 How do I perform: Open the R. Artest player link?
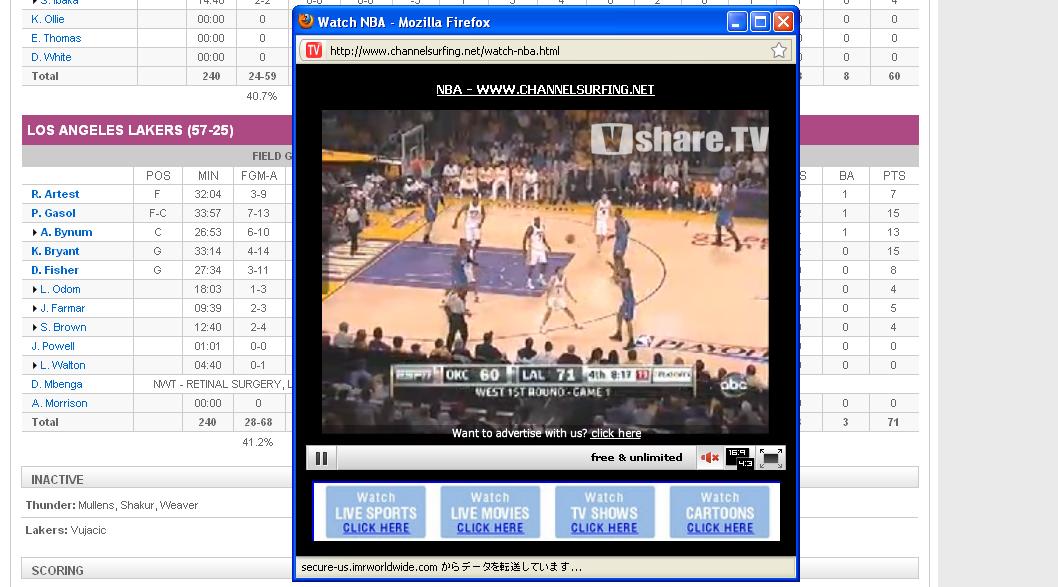[x=55, y=194]
